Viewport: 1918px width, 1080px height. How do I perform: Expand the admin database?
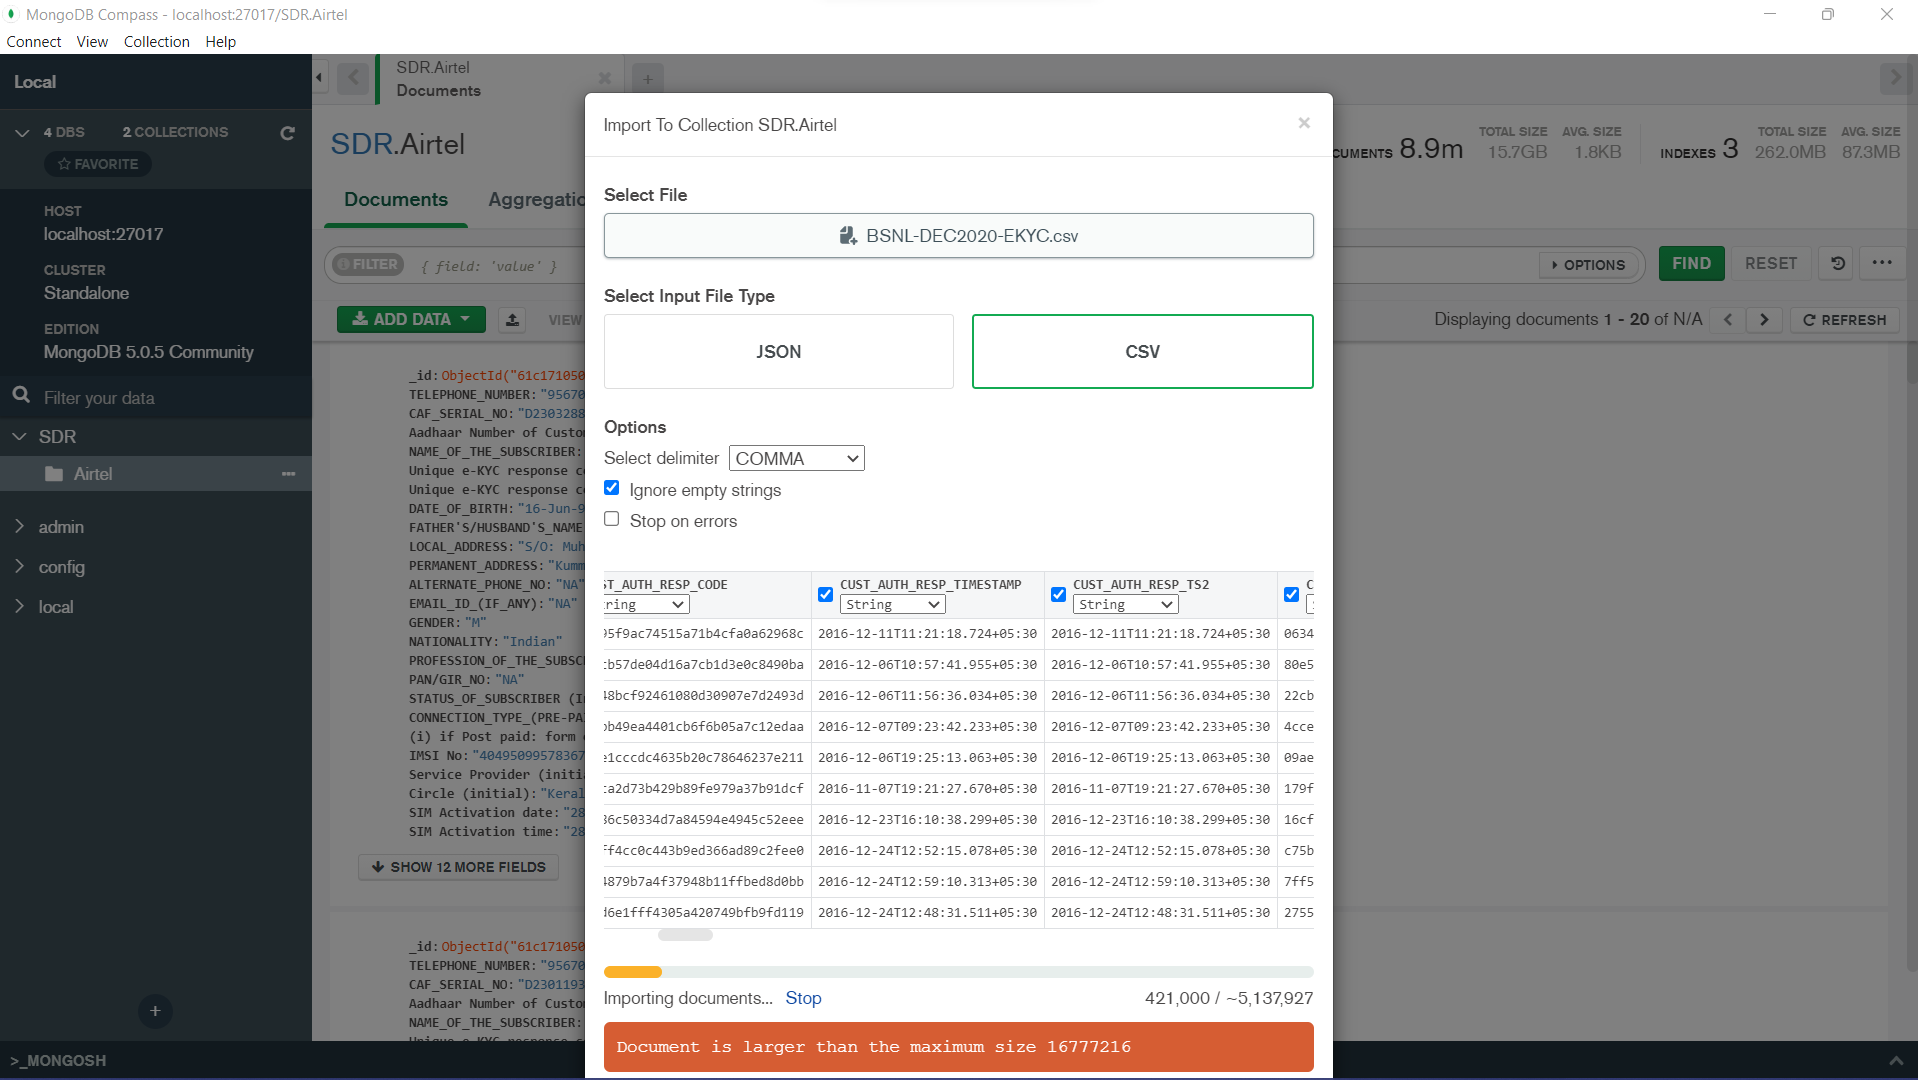pos(19,526)
